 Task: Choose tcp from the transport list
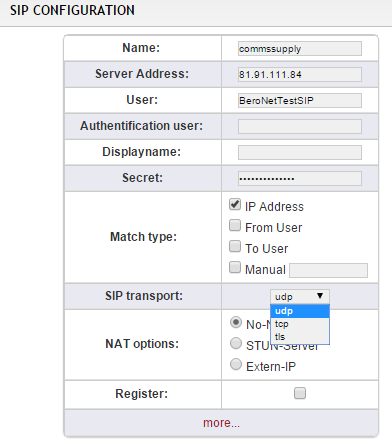coord(300,324)
